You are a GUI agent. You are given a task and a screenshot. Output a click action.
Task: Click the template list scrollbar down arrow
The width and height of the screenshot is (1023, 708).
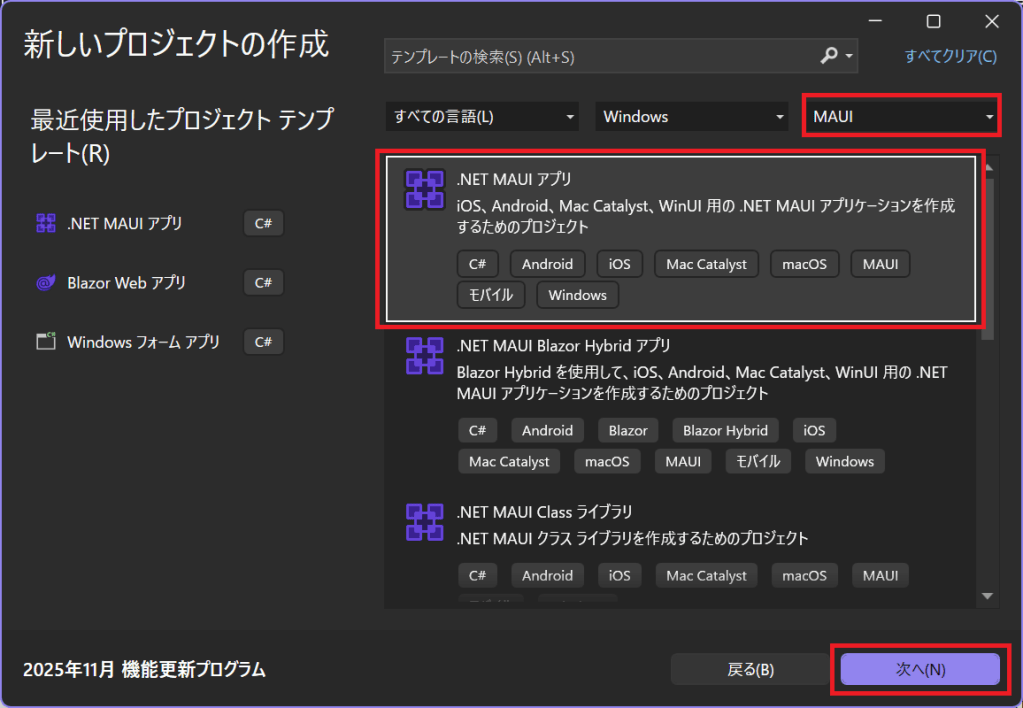(x=988, y=596)
